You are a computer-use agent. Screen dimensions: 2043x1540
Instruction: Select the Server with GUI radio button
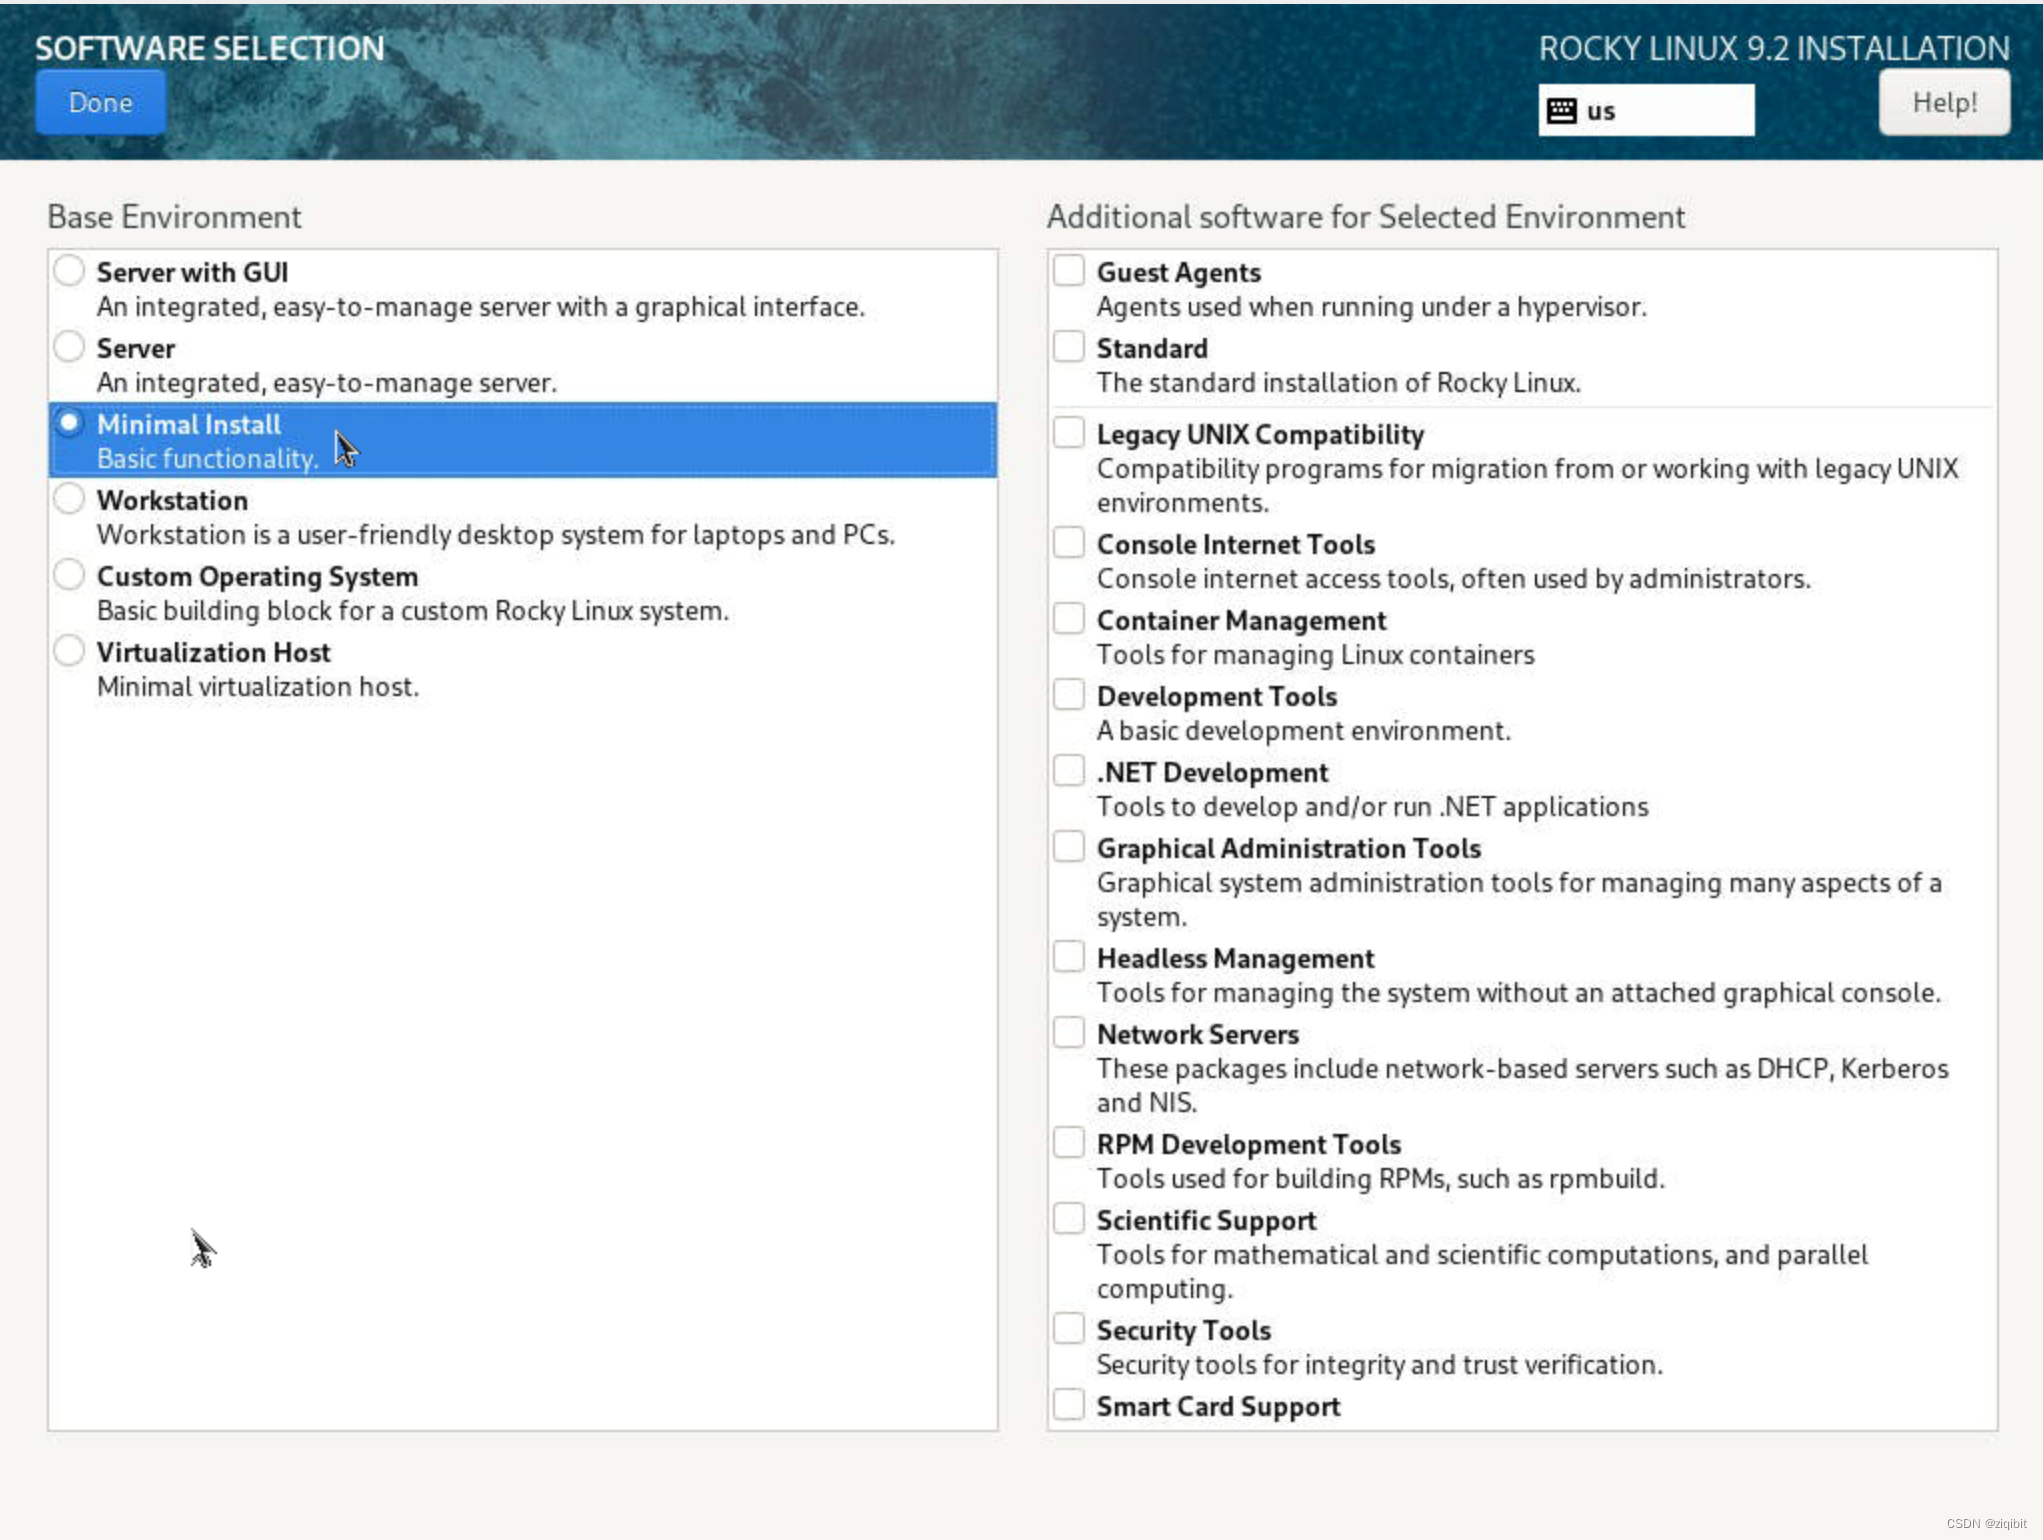click(69, 270)
